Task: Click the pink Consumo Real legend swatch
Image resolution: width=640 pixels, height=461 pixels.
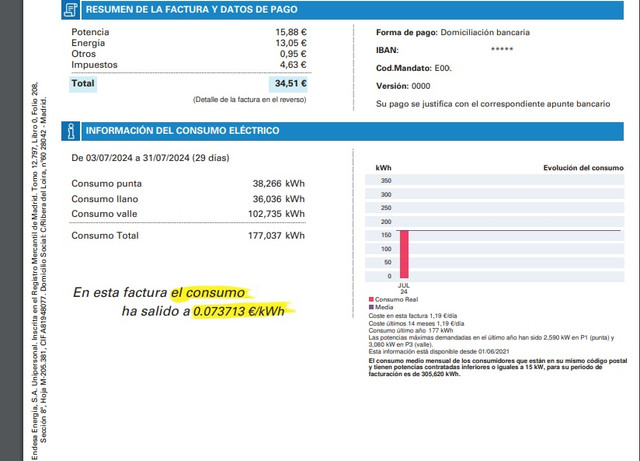Action: pos(371,299)
